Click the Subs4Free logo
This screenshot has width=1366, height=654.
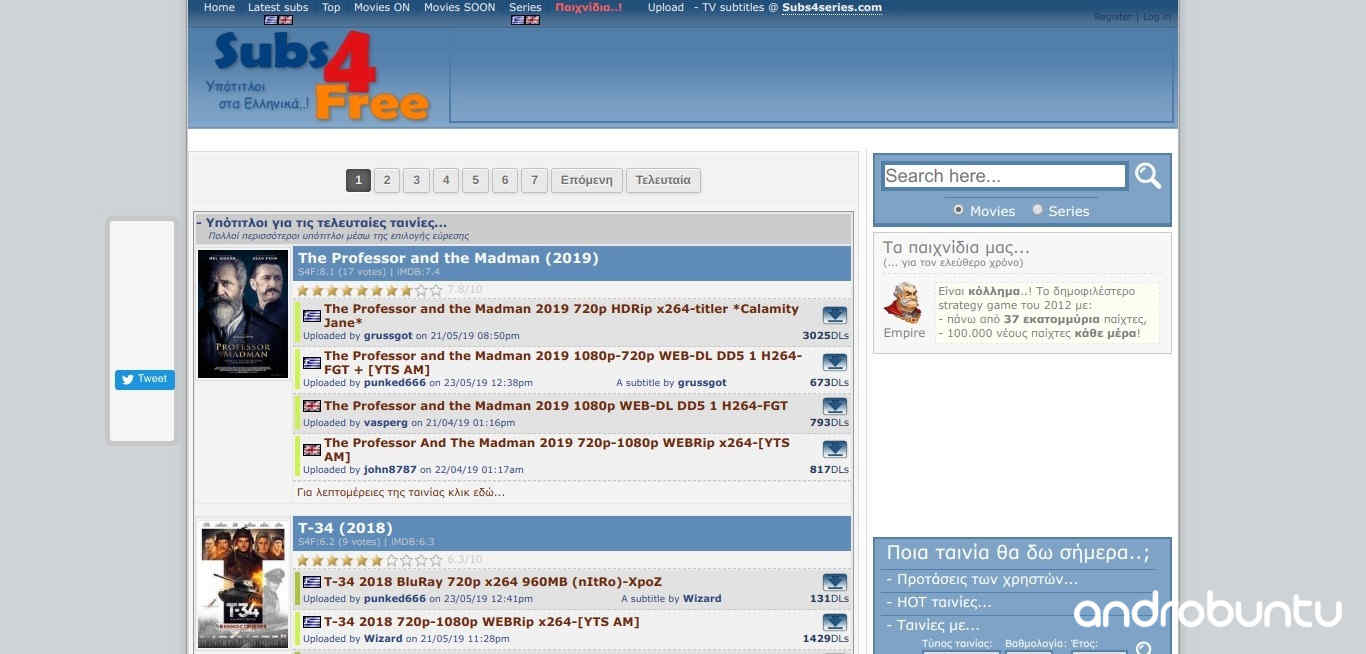[318, 76]
